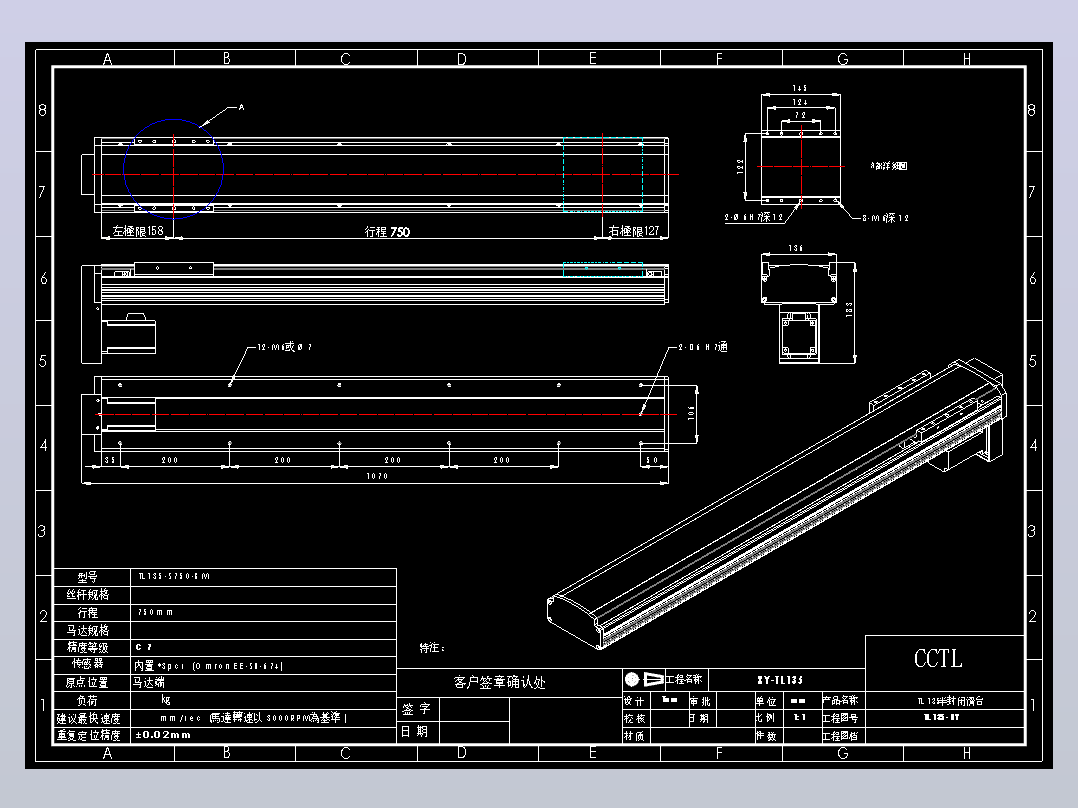
Task: Click the '重复定位精度' row label
Action: pos(89,735)
